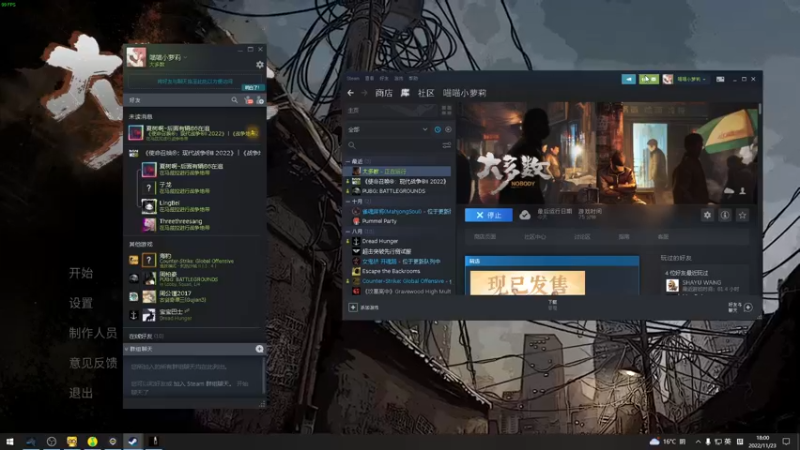Collapse the 八月 library section

tap(348, 232)
